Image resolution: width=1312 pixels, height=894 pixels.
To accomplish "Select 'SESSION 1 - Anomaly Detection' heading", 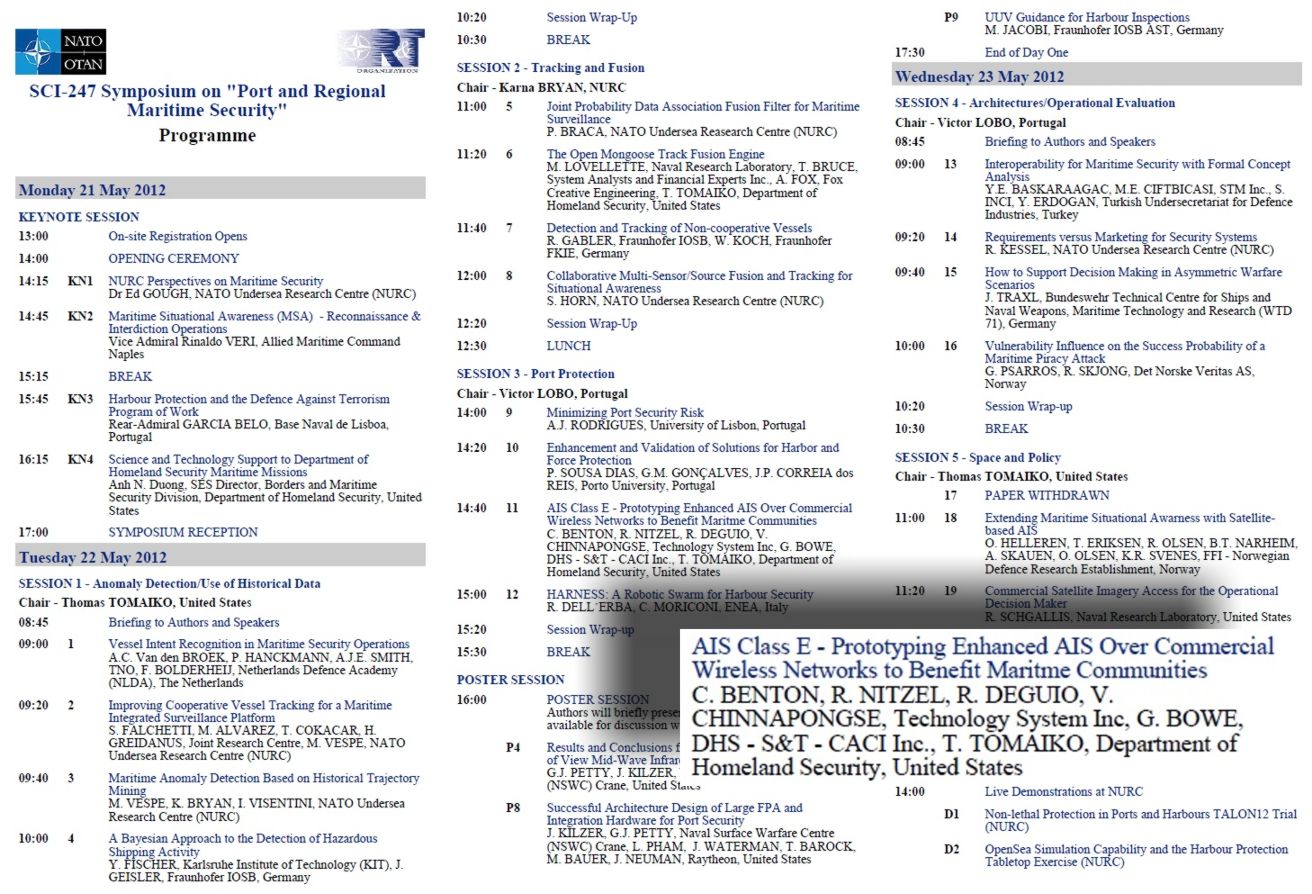I will (169, 583).
